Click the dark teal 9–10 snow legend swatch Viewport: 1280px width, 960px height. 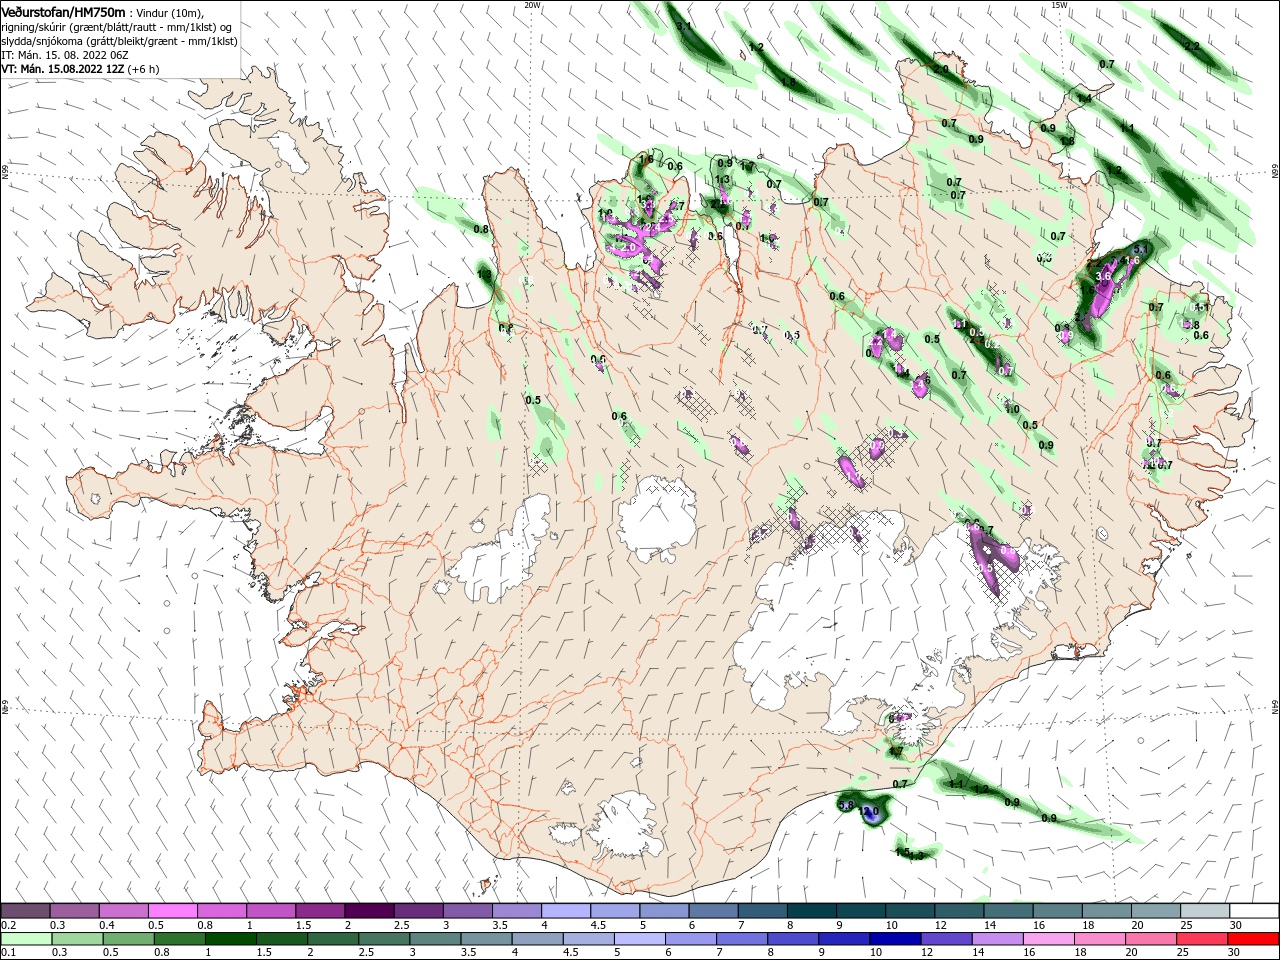point(861,911)
